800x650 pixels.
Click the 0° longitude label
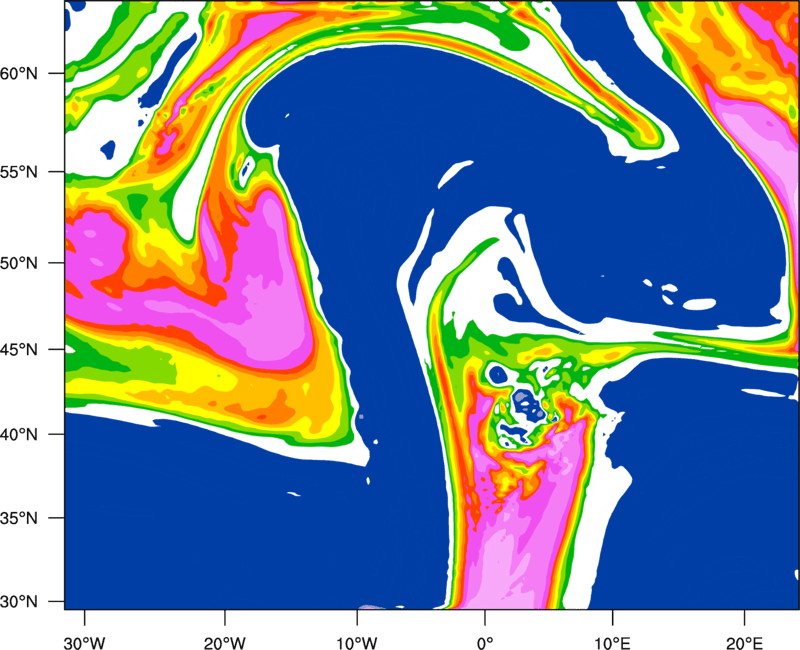[x=485, y=643]
